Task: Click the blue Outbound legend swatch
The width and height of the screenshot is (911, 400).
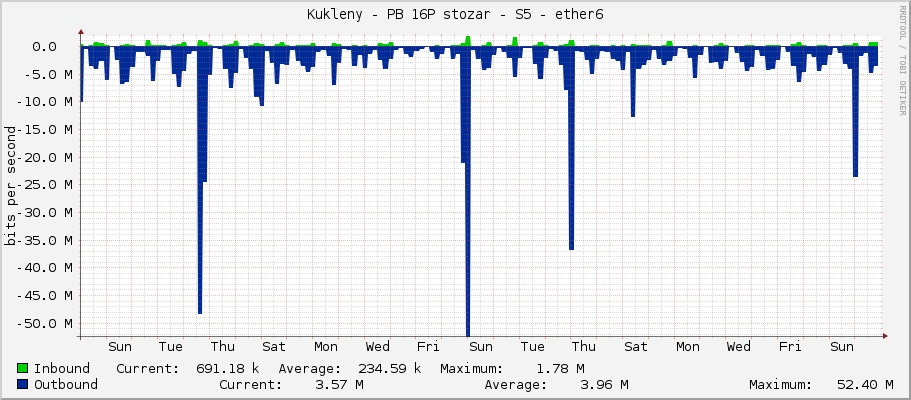Action: (x=23, y=384)
